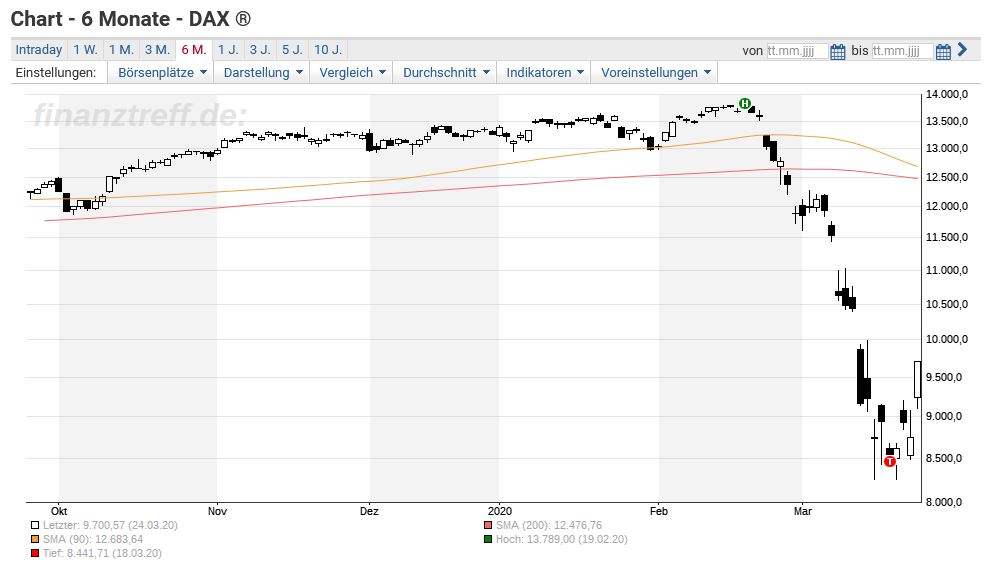The width and height of the screenshot is (989, 572).
Task: Select the 10 J. time range
Action: [328, 49]
